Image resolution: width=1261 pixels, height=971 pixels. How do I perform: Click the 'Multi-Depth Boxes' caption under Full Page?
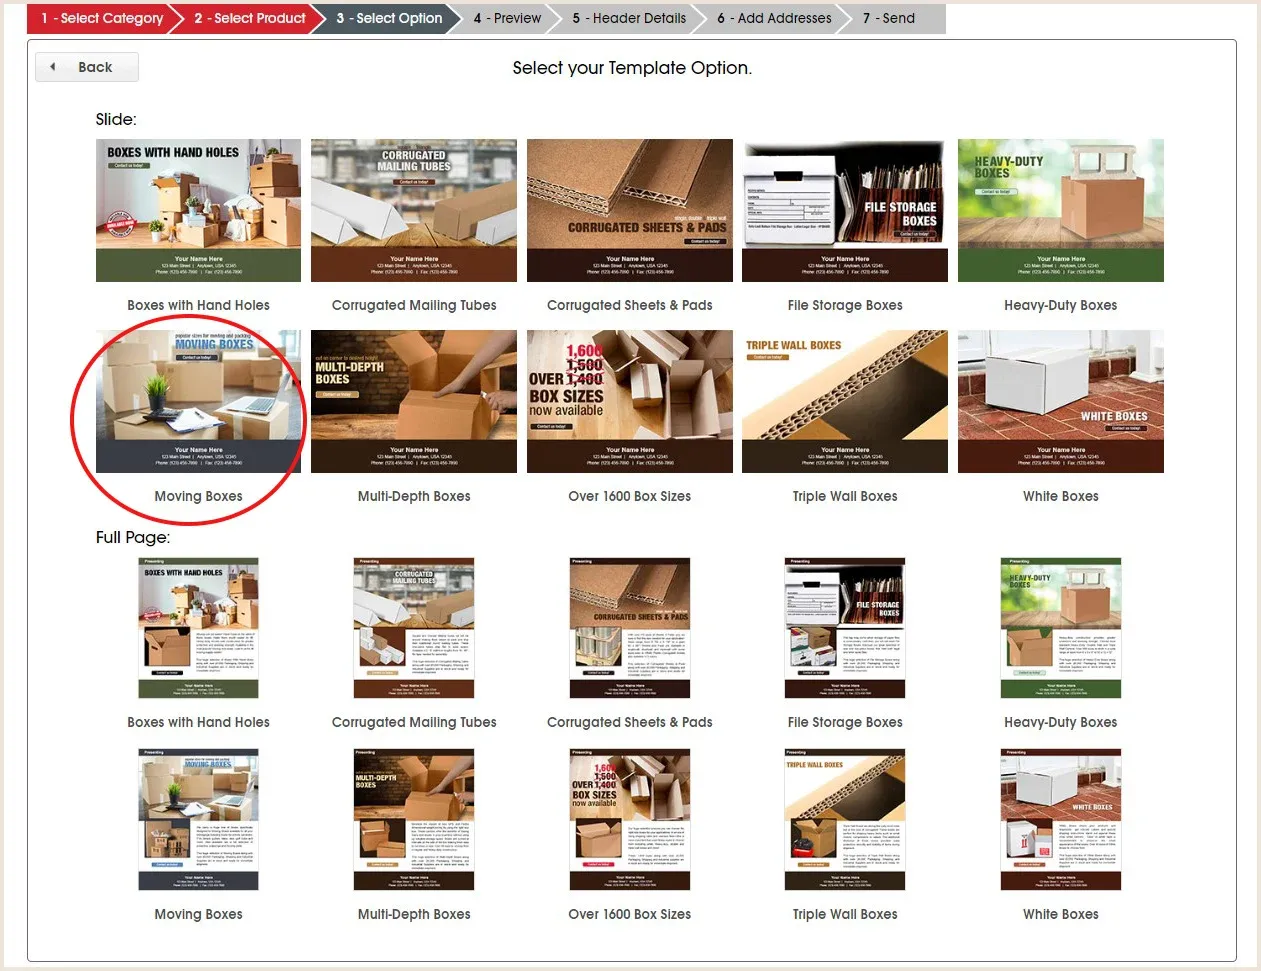pos(414,914)
